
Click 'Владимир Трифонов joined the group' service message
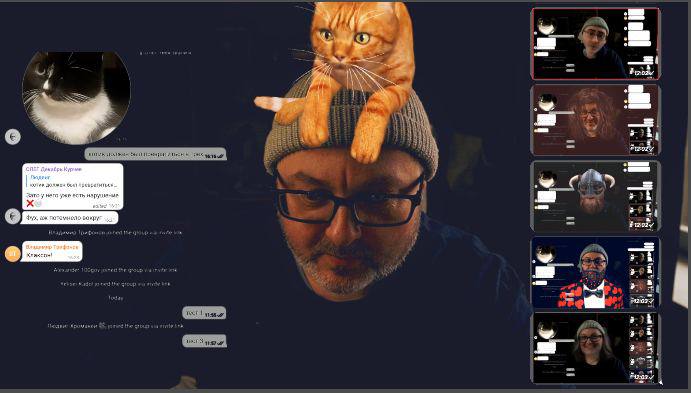click(115, 232)
